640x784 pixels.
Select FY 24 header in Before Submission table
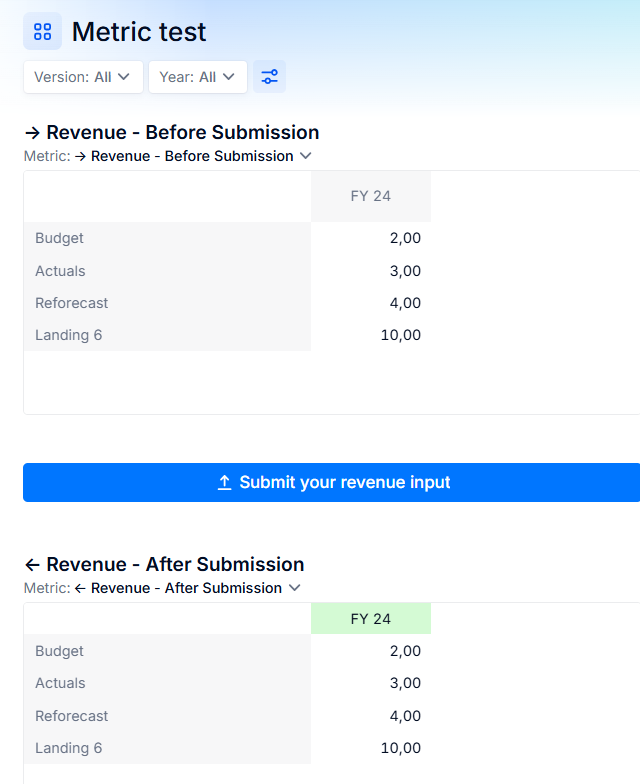[x=371, y=196]
